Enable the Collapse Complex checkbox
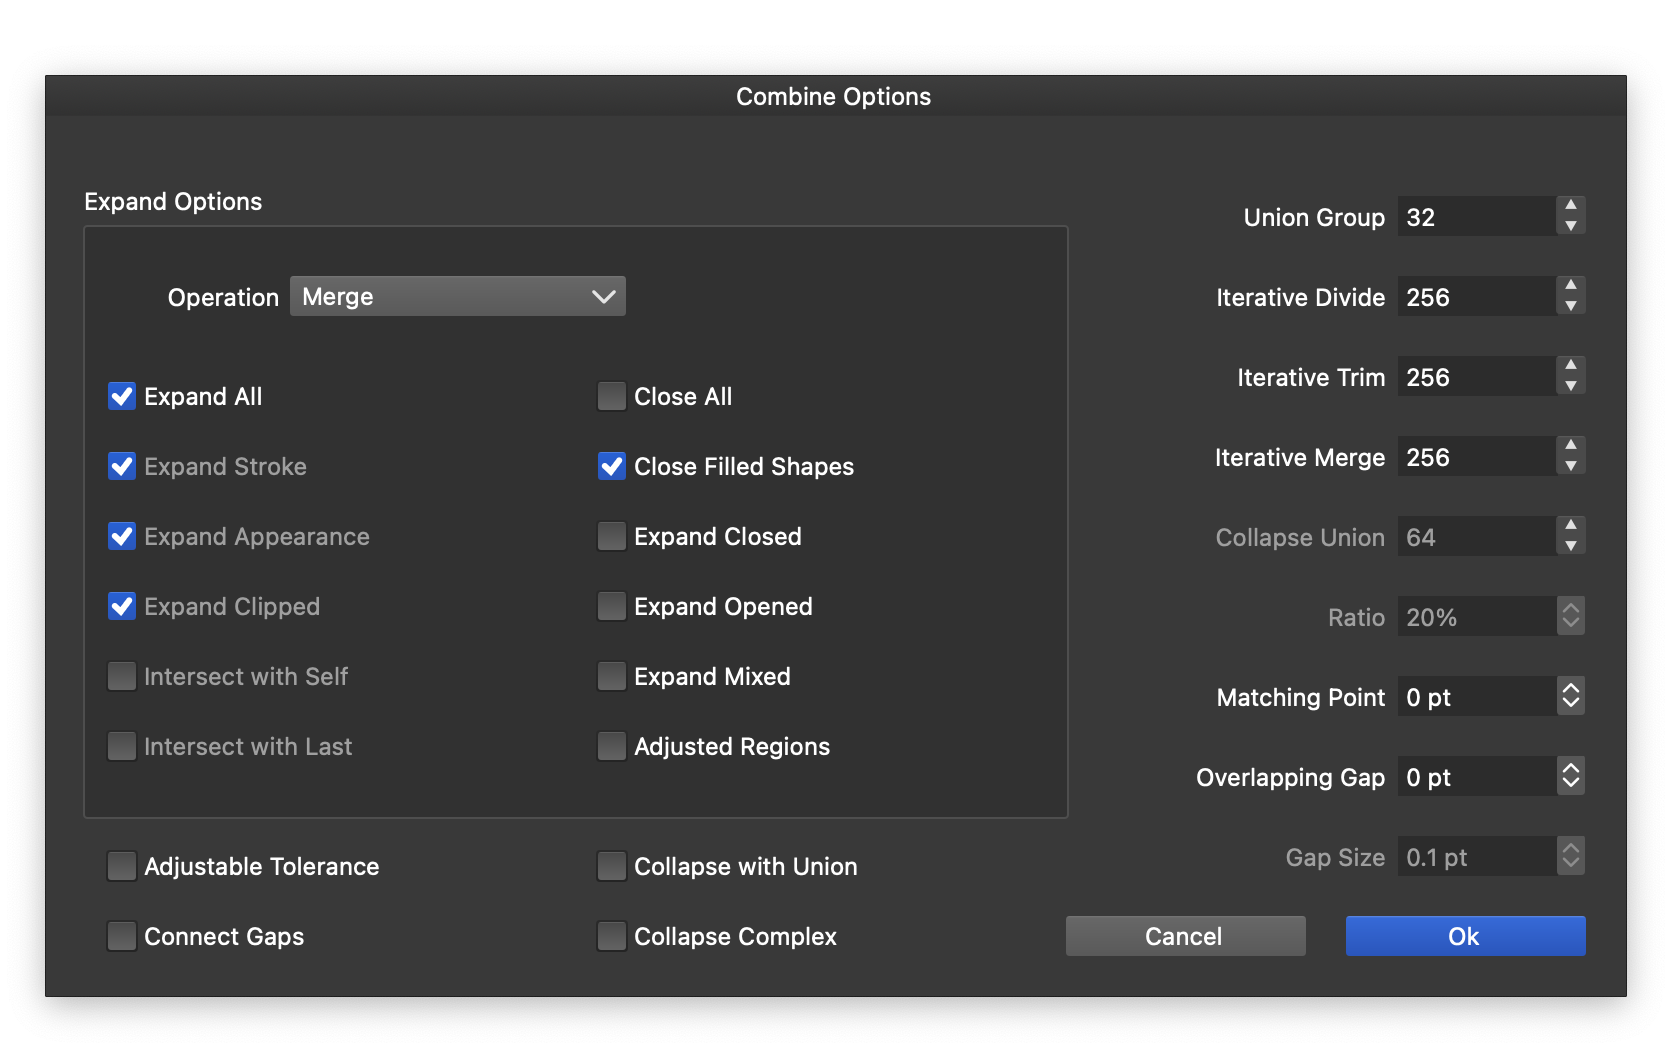This screenshot has width=1672, height=1050. point(611,937)
